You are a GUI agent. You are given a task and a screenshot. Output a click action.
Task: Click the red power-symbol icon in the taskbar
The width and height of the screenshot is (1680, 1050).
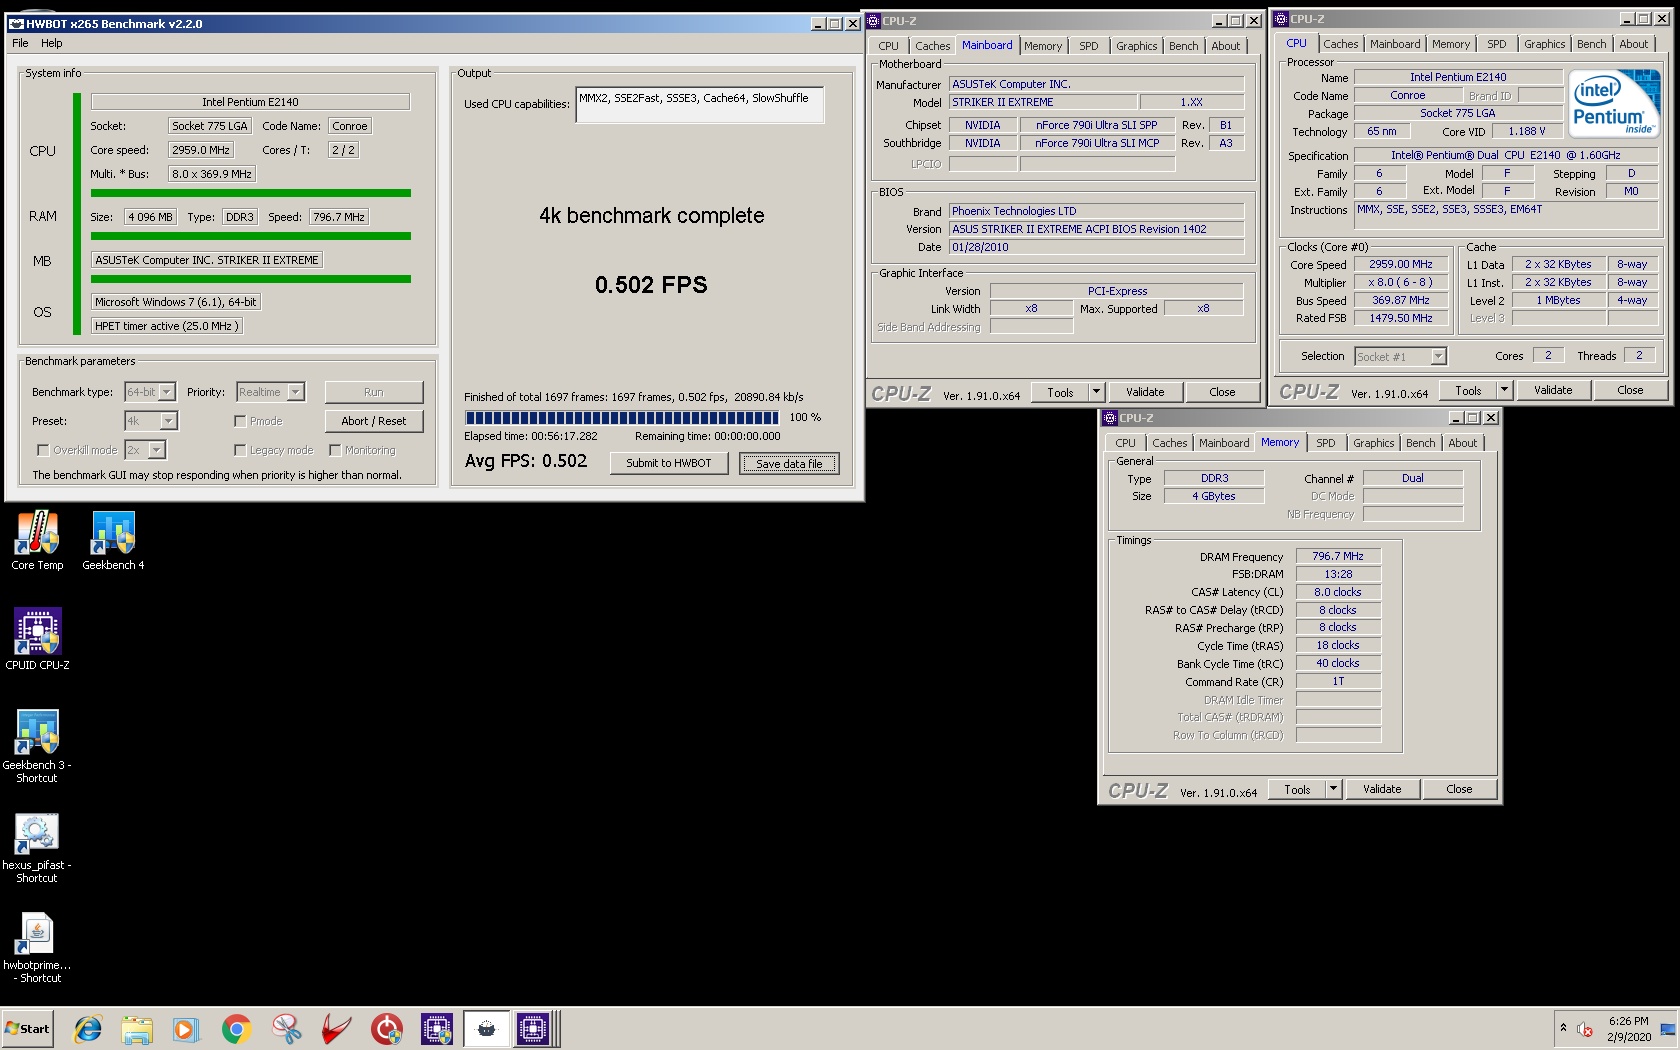[386, 1029]
